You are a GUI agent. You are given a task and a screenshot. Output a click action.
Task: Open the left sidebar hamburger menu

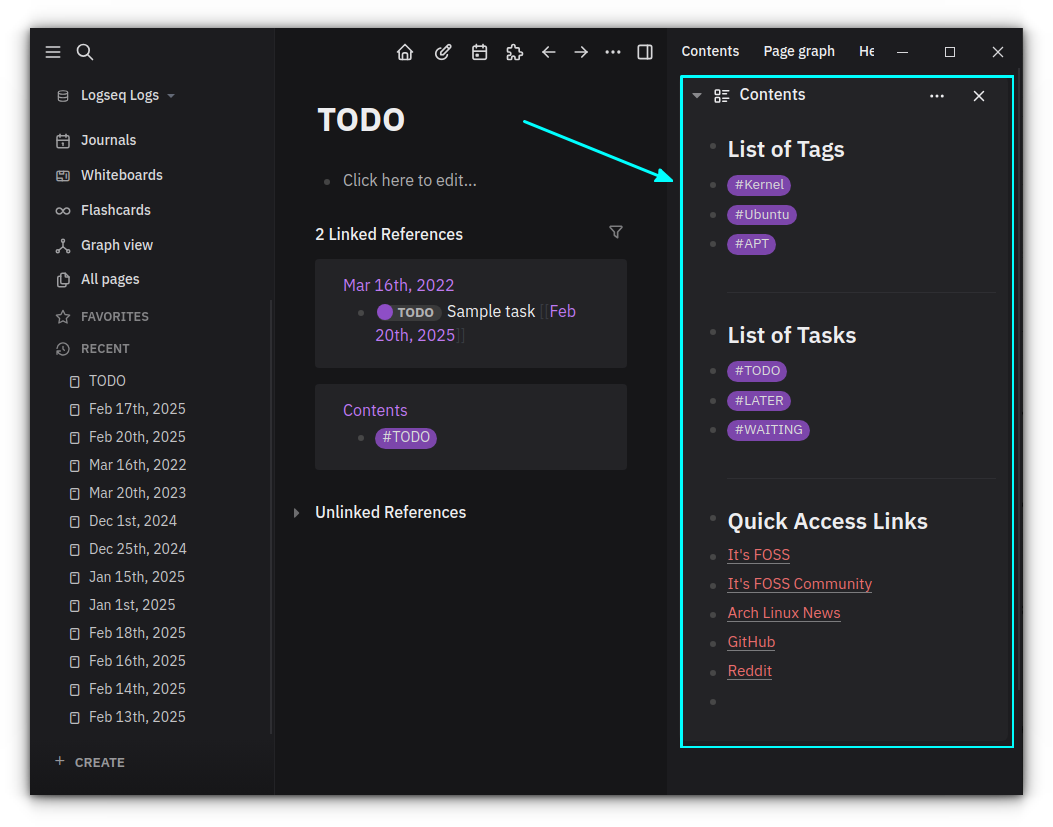(x=53, y=52)
